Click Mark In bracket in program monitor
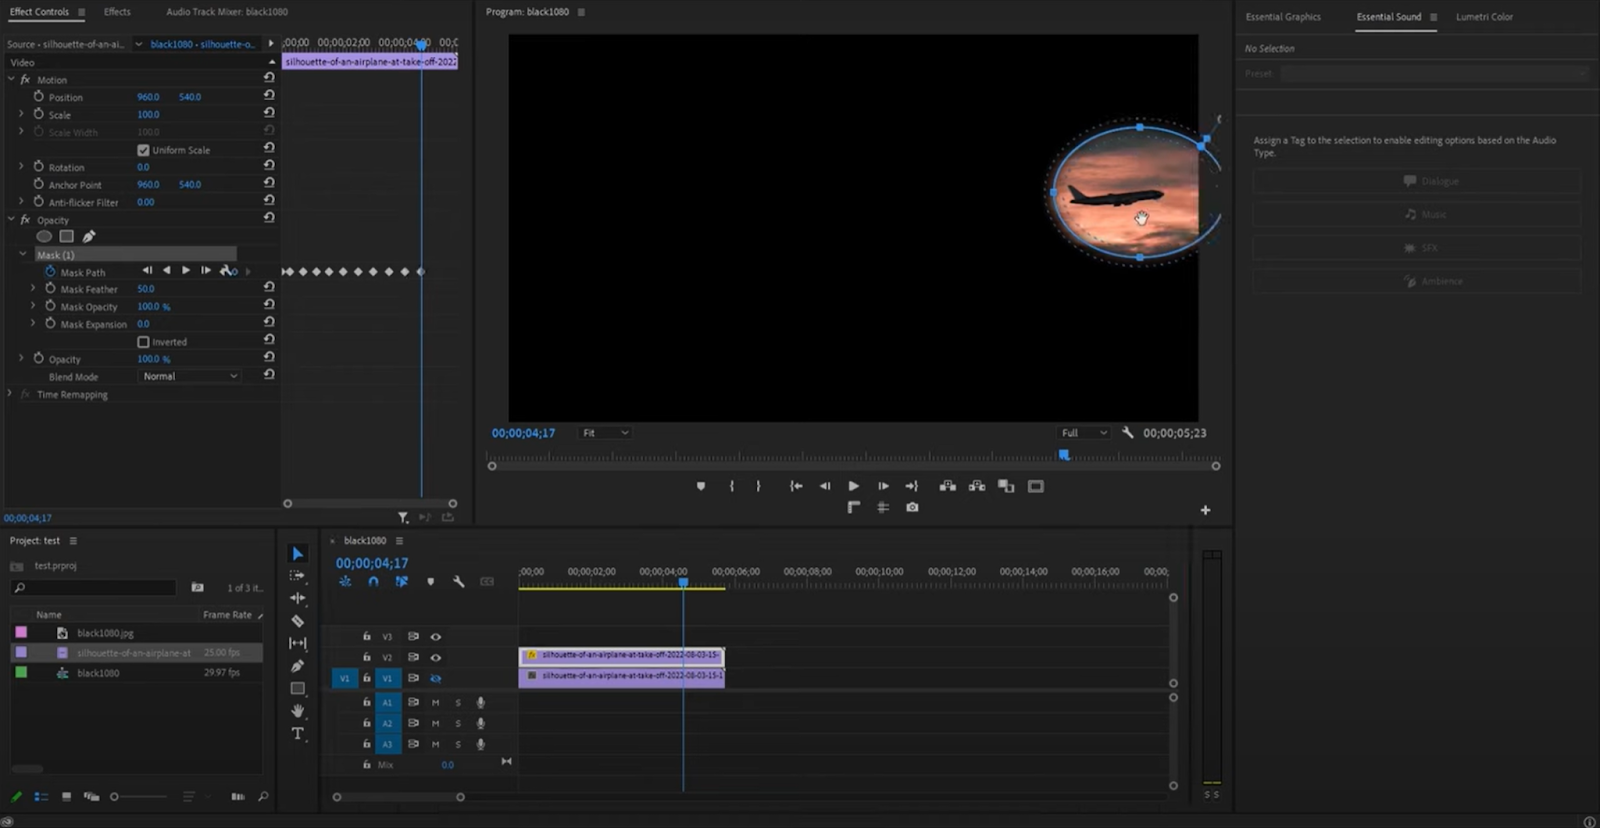1600x828 pixels. click(732, 486)
